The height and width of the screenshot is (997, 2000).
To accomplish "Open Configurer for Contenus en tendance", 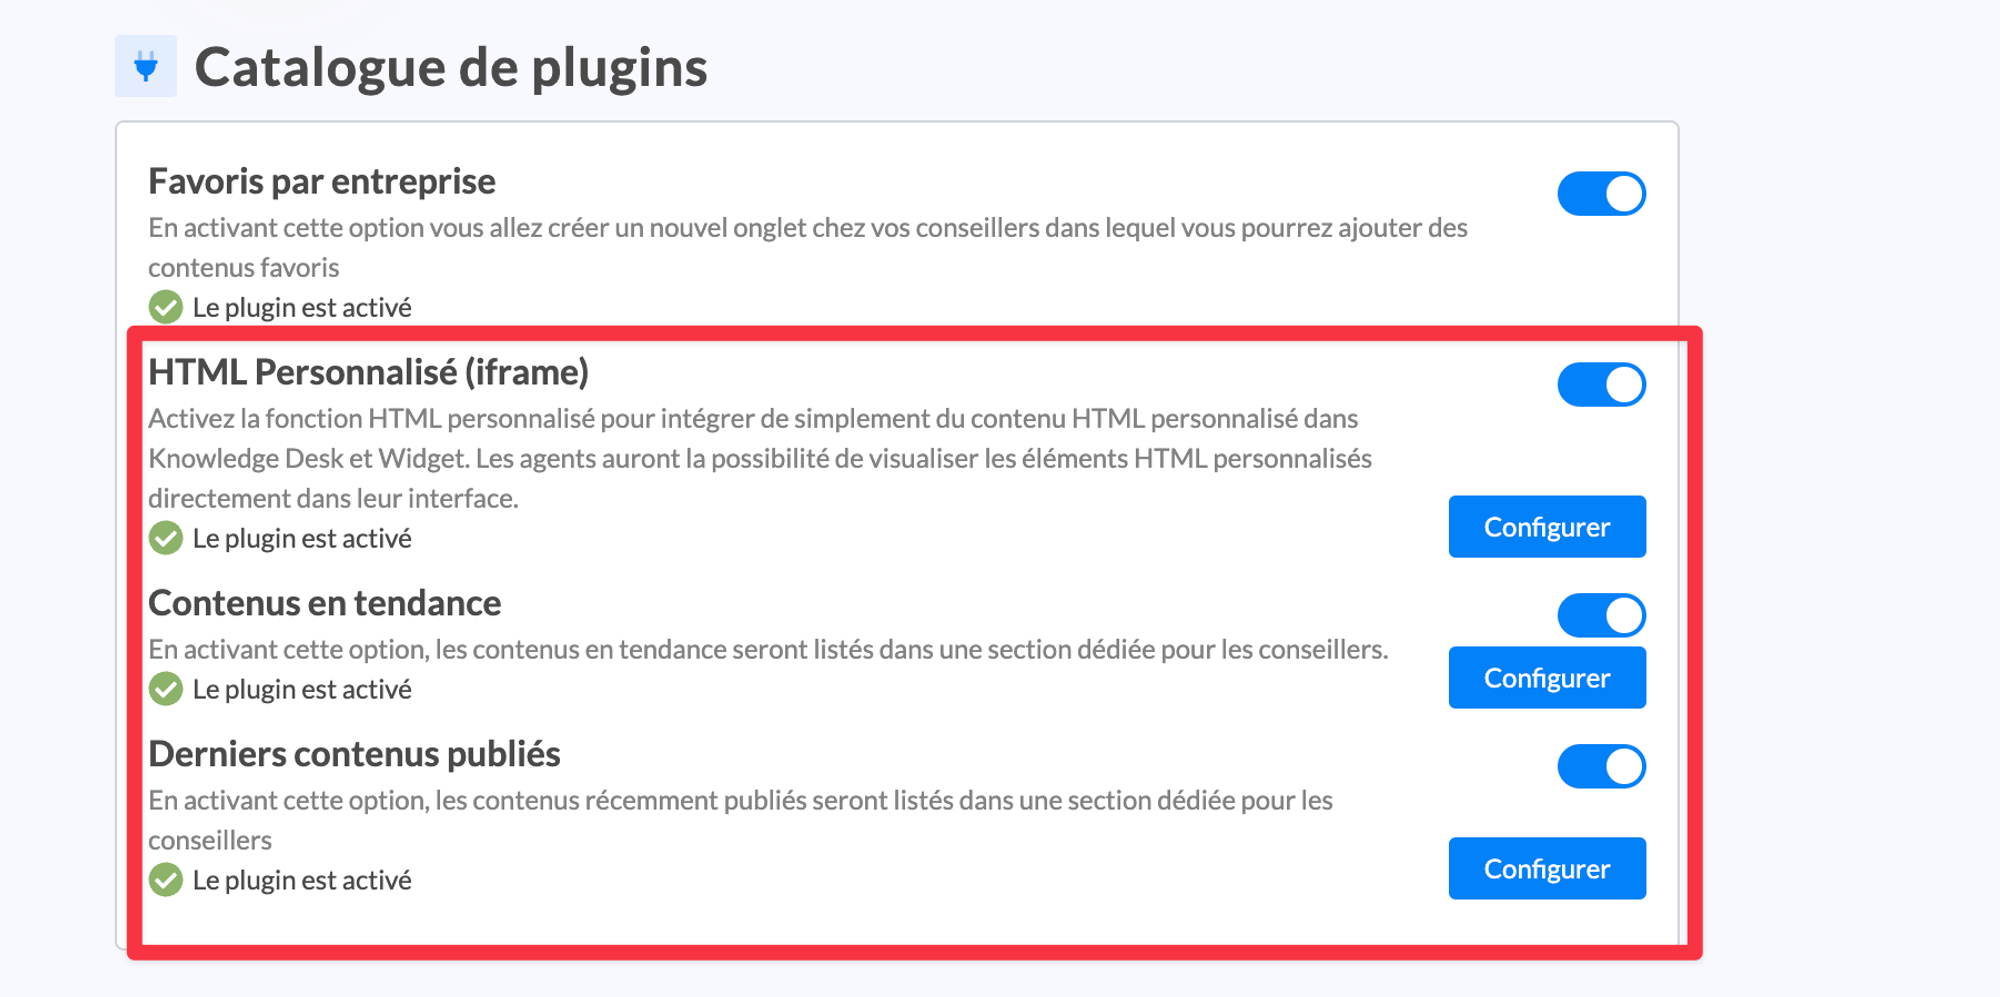I will click(x=1546, y=678).
